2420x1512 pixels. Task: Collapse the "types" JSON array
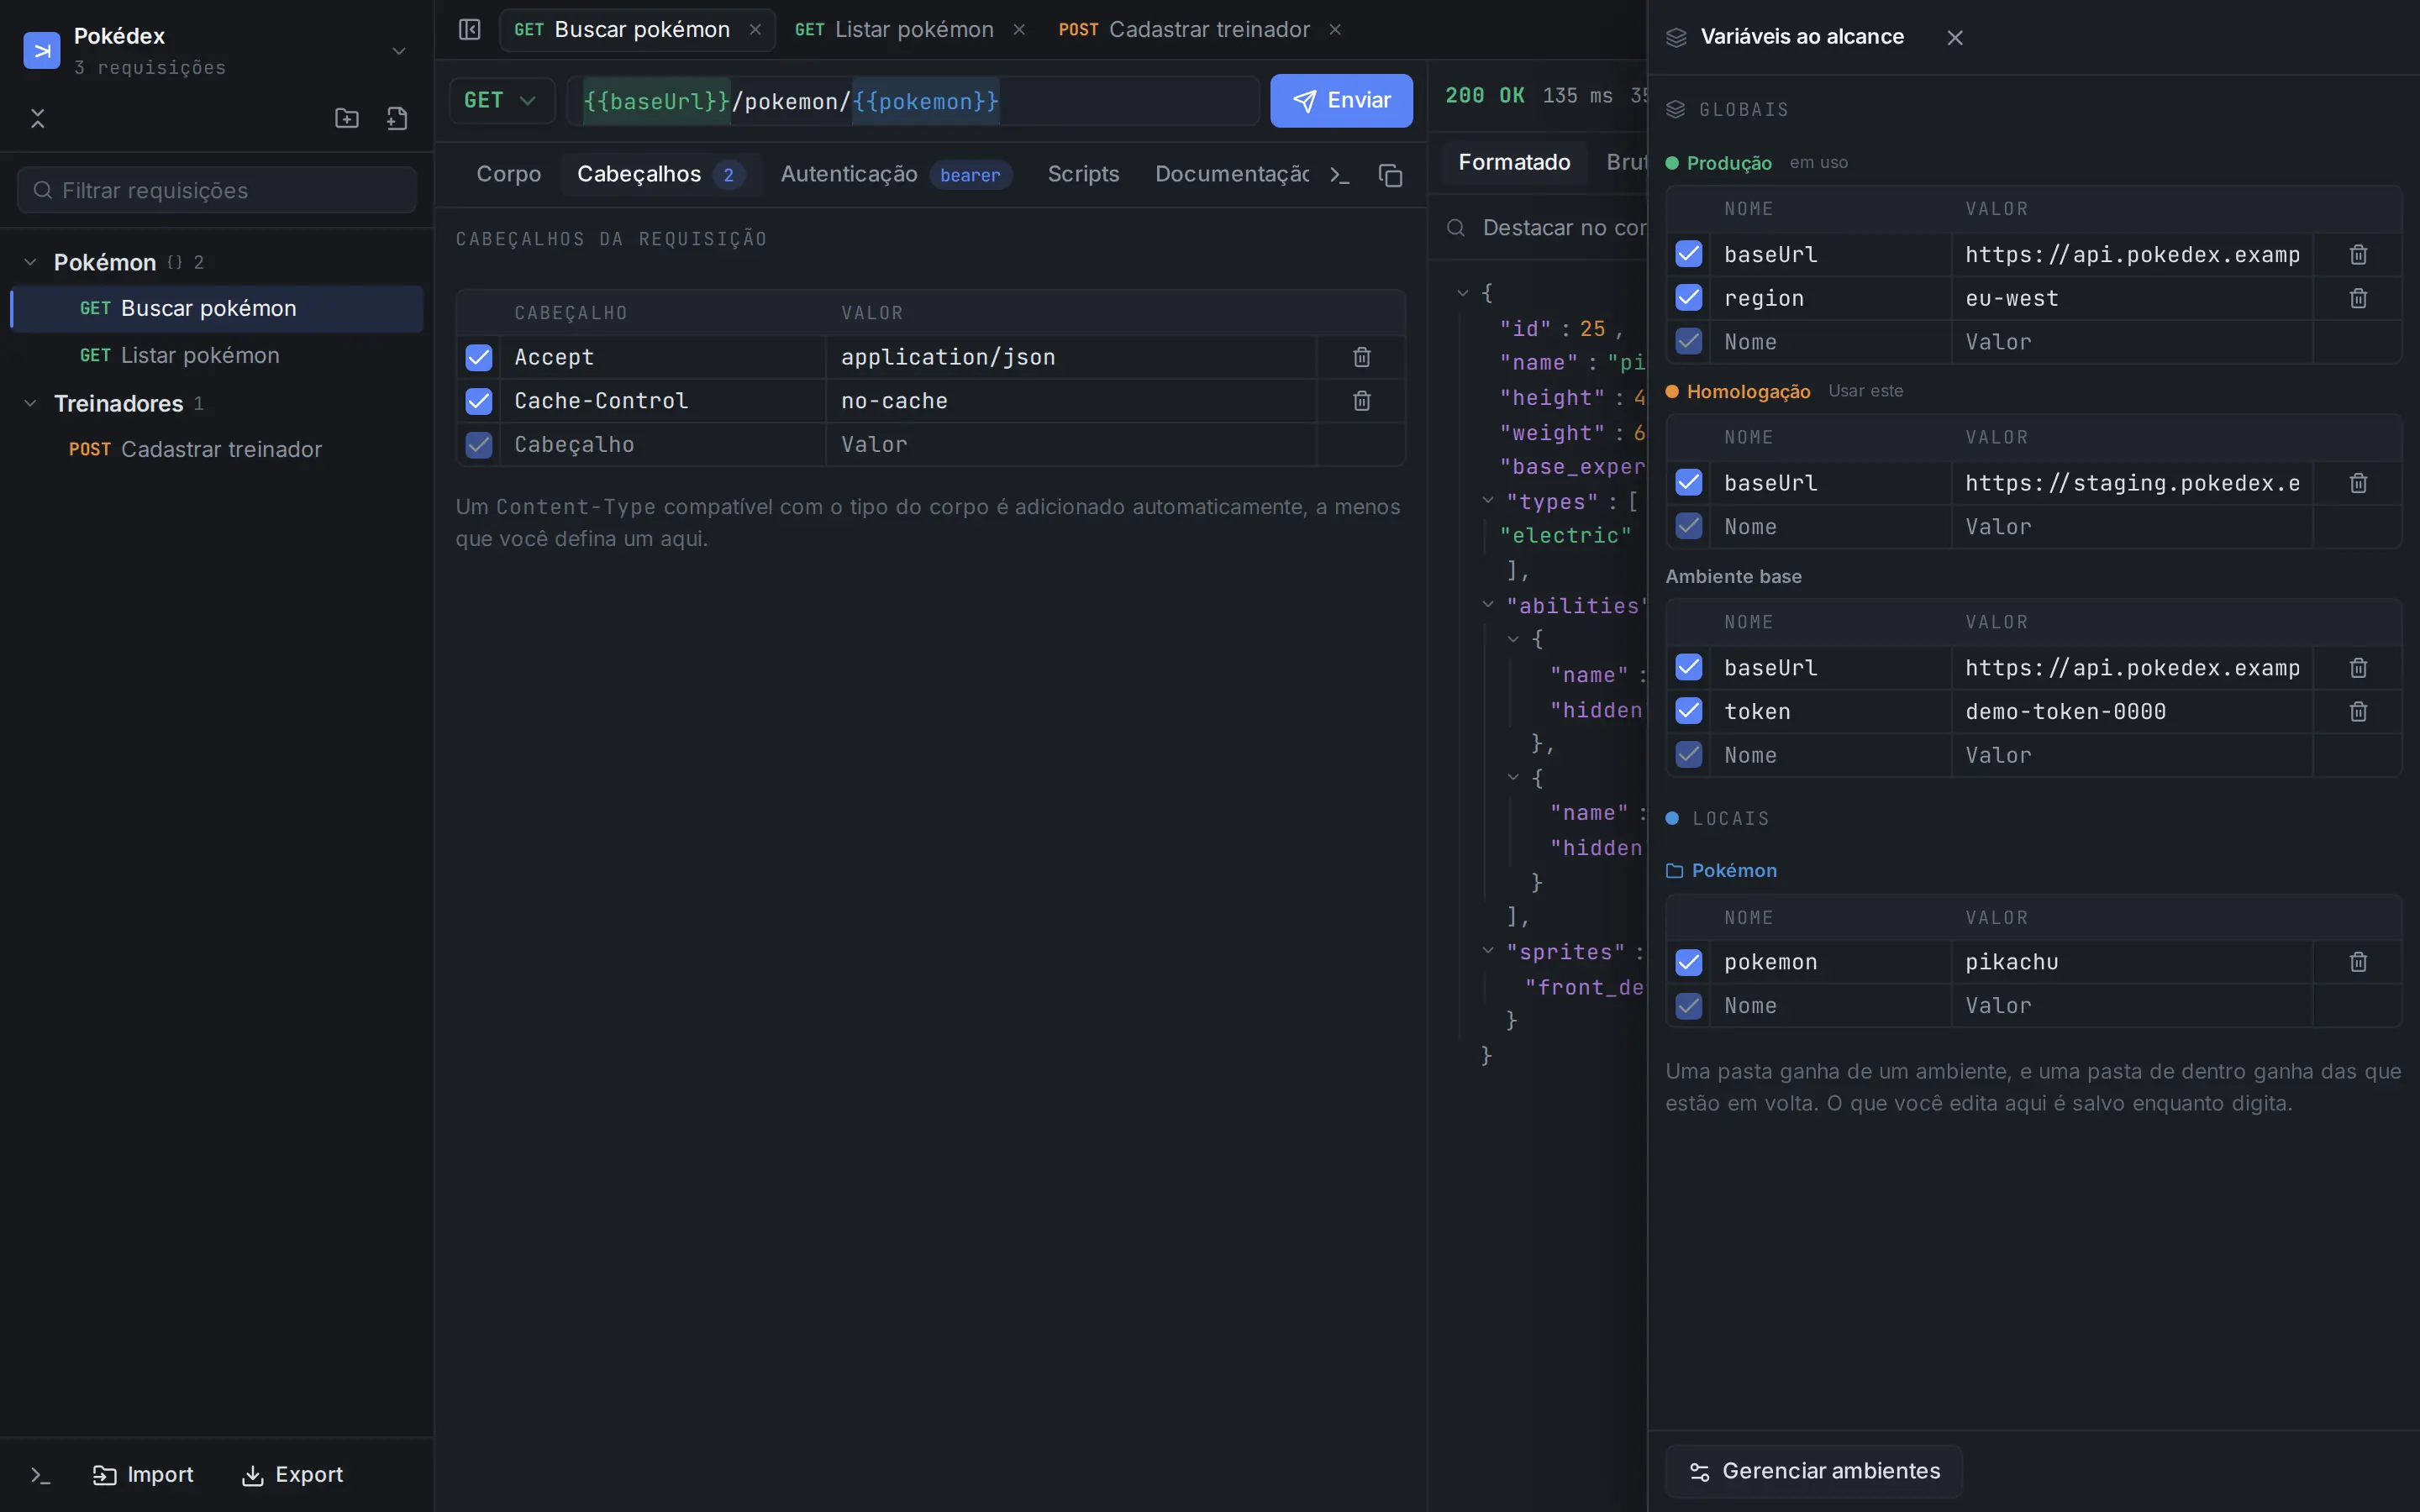[x=1488, y=500]
